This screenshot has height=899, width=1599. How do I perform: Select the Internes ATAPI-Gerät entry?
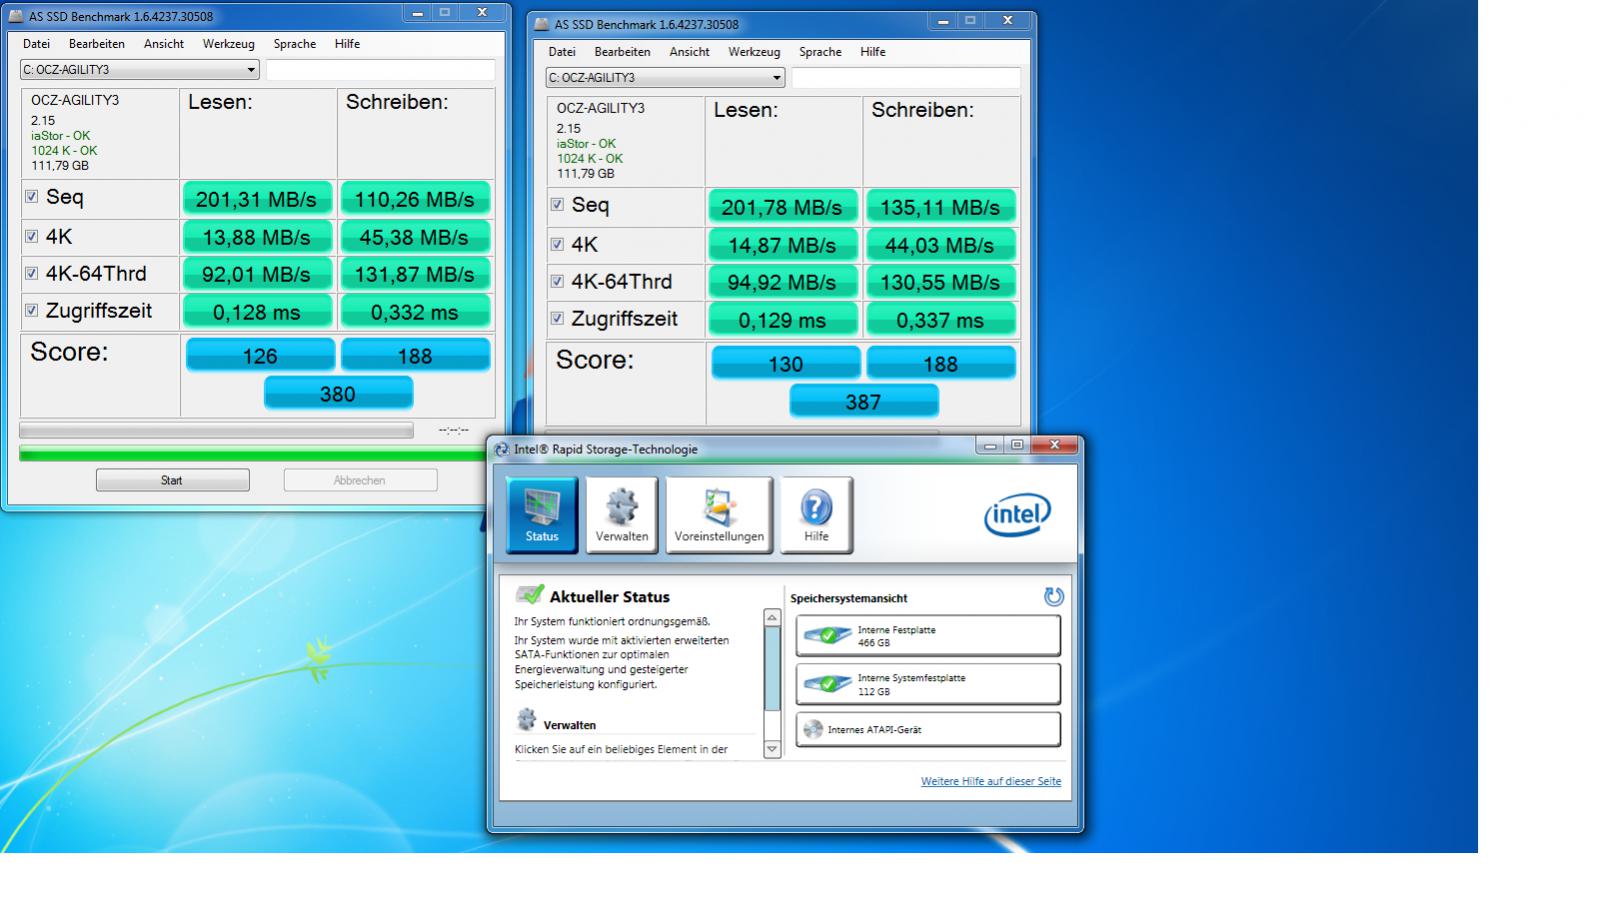point(928,729)
